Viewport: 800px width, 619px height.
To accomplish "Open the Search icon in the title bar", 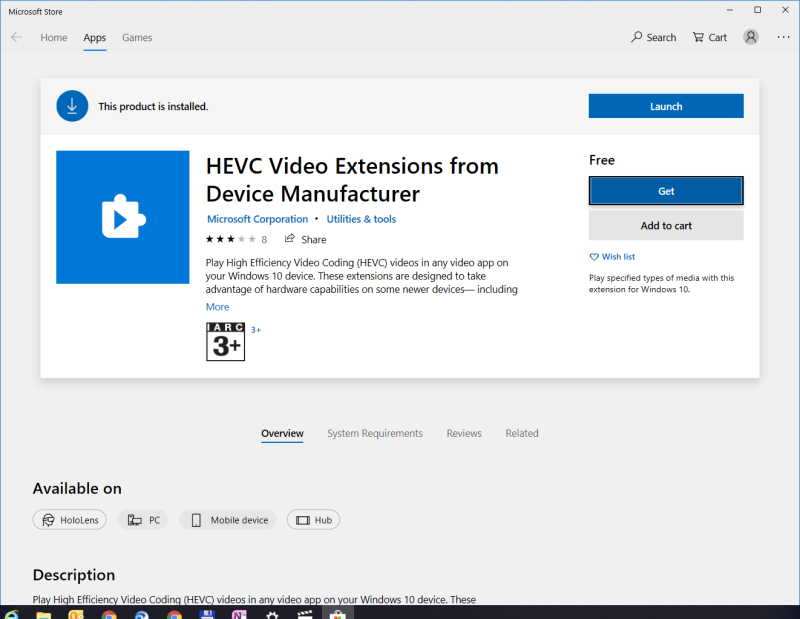I will tap(653, 37).
